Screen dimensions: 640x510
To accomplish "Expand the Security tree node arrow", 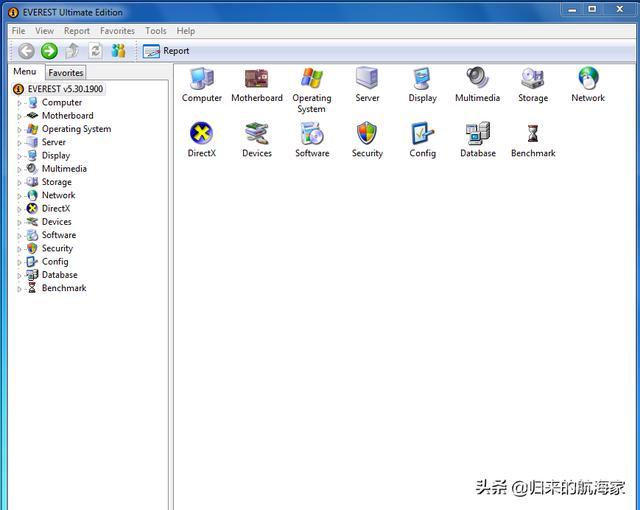I will [19, 249].
